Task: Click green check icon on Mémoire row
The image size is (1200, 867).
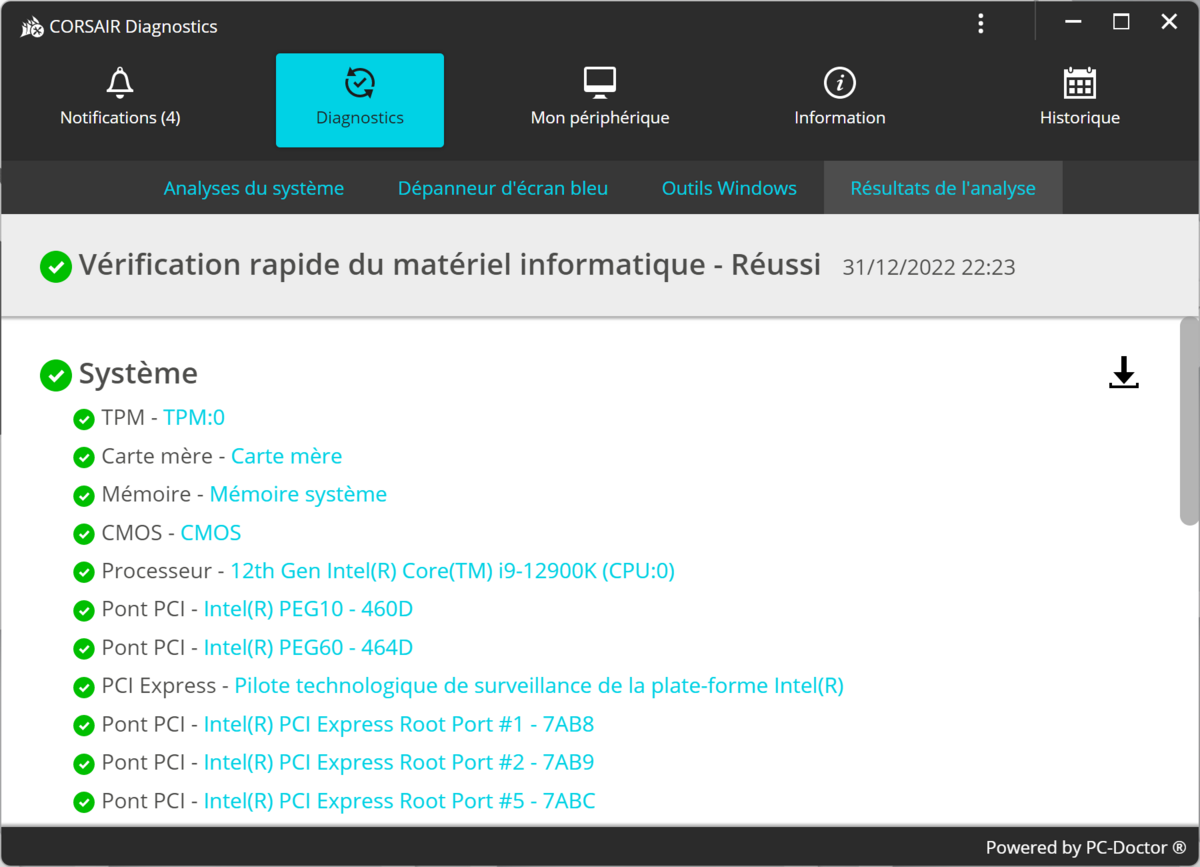Action: coord(84,495)
